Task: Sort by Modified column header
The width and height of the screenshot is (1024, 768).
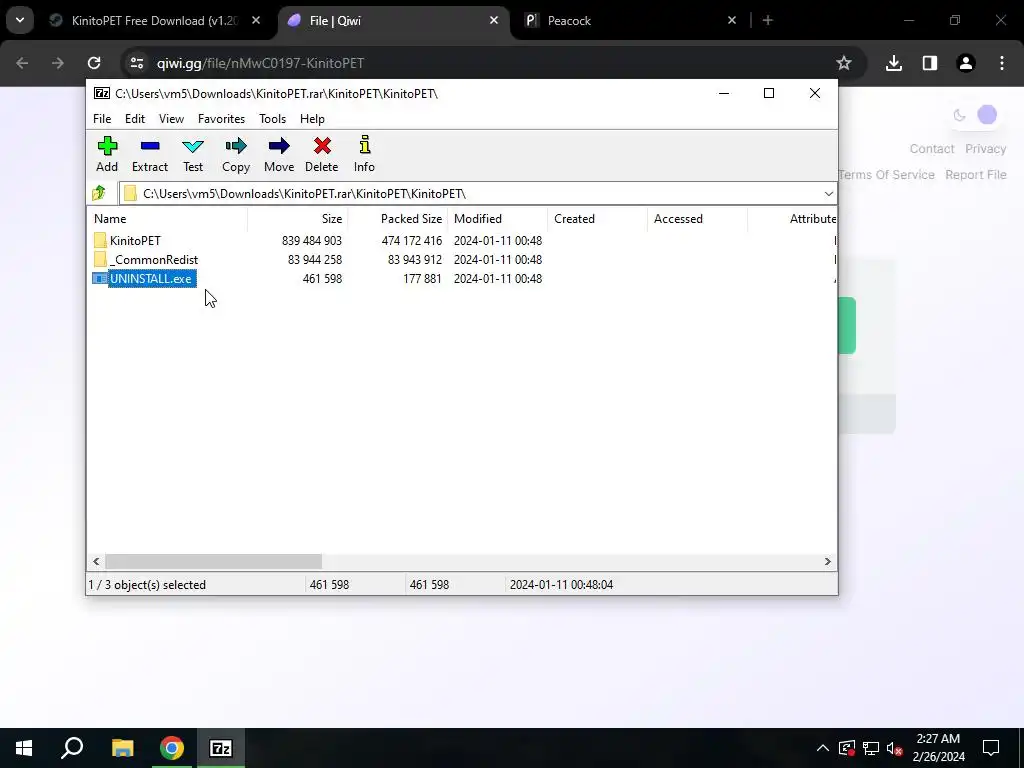Action: click(x=498, y=219)
